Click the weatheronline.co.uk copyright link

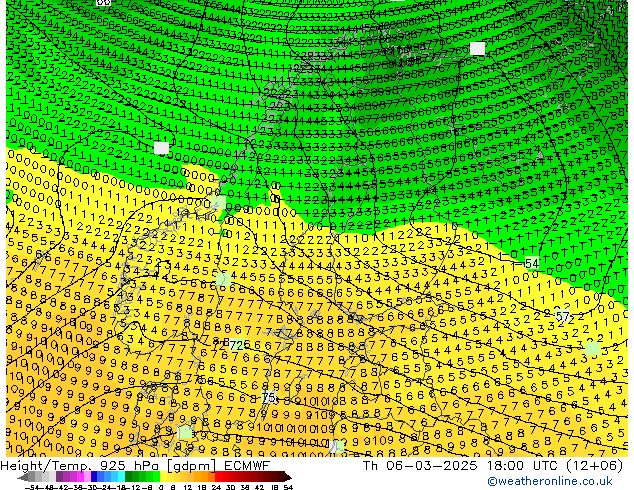click(x=550, y=481)
